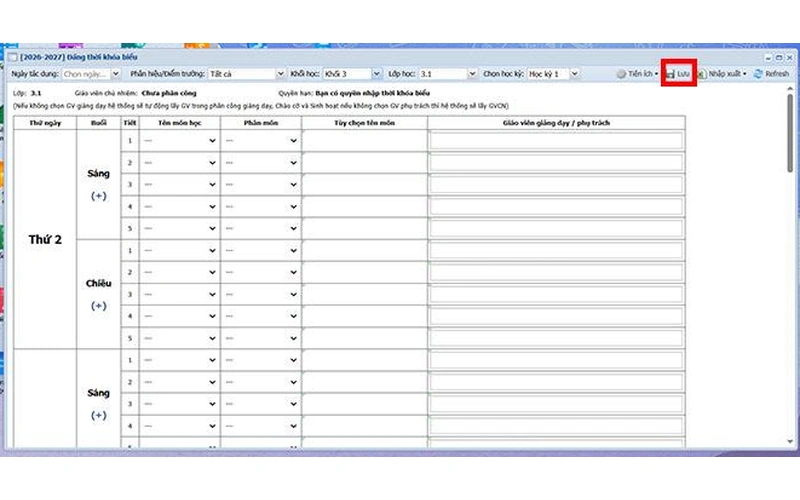Viewport: 800px width, 500px height.
Task: Click the Thứ ngày column header
Action: (45, 123)
